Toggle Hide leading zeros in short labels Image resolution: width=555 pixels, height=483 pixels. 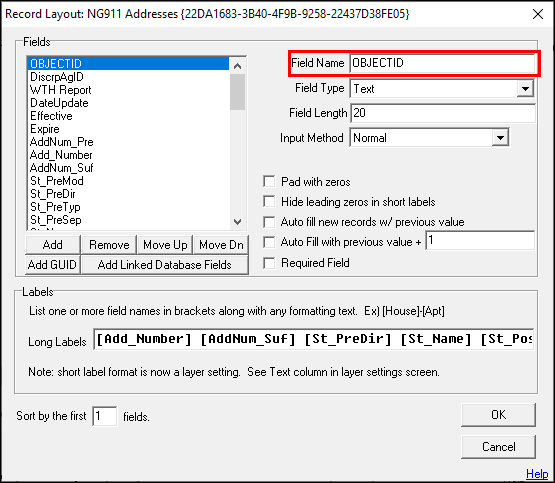[x=269, y=201]
